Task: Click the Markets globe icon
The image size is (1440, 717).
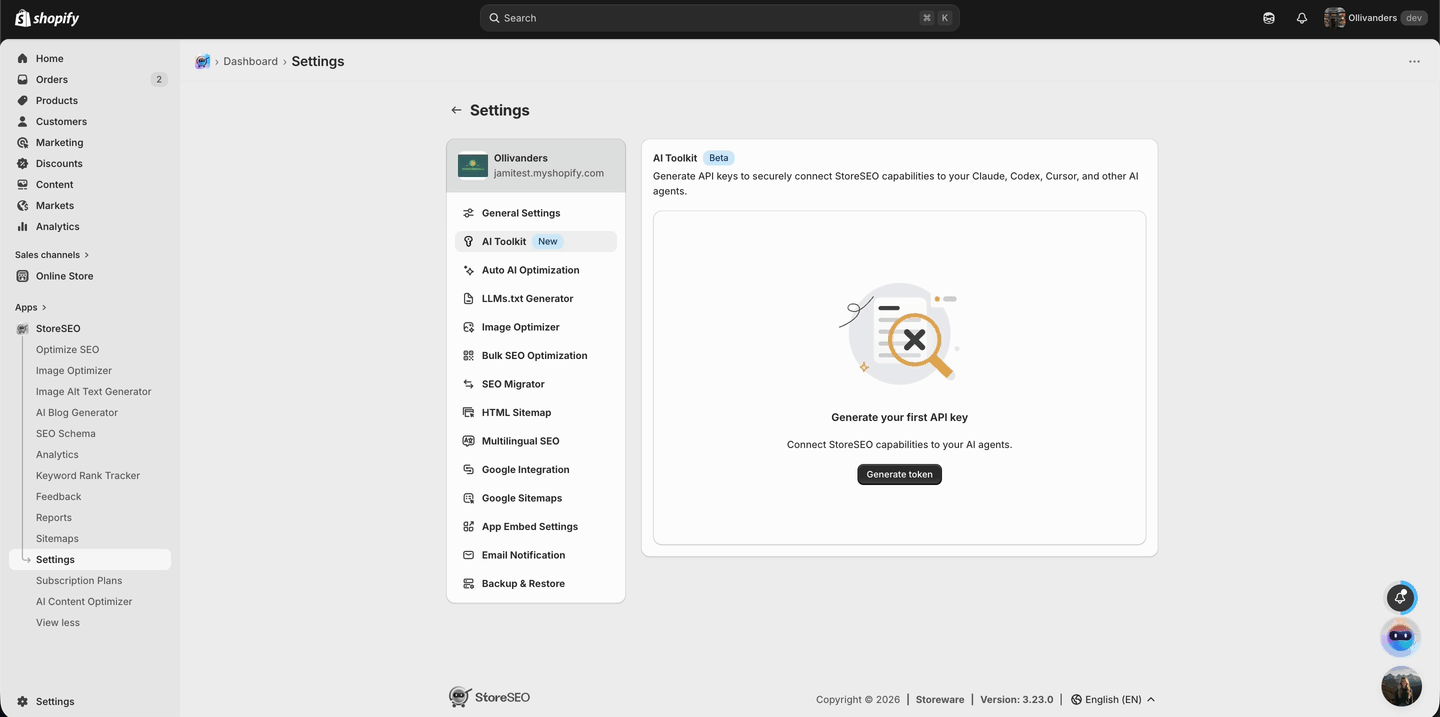Action: [x=23, y=205]
